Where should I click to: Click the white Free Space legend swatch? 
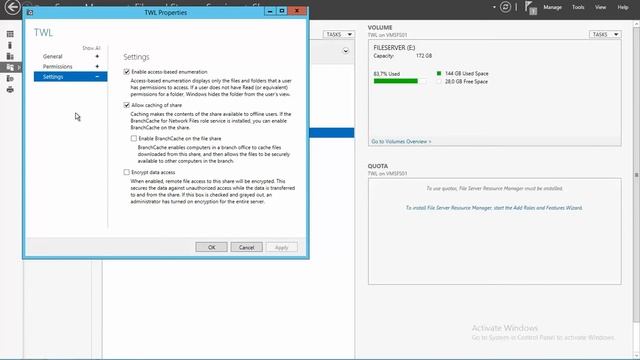439,82
